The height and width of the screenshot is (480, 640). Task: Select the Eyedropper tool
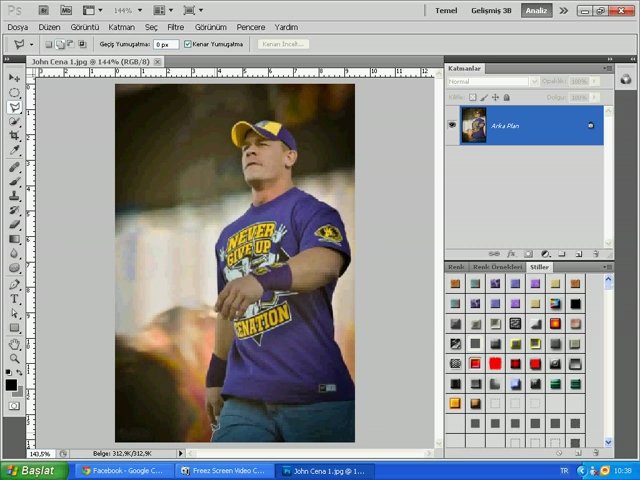(x=14, y=150)
